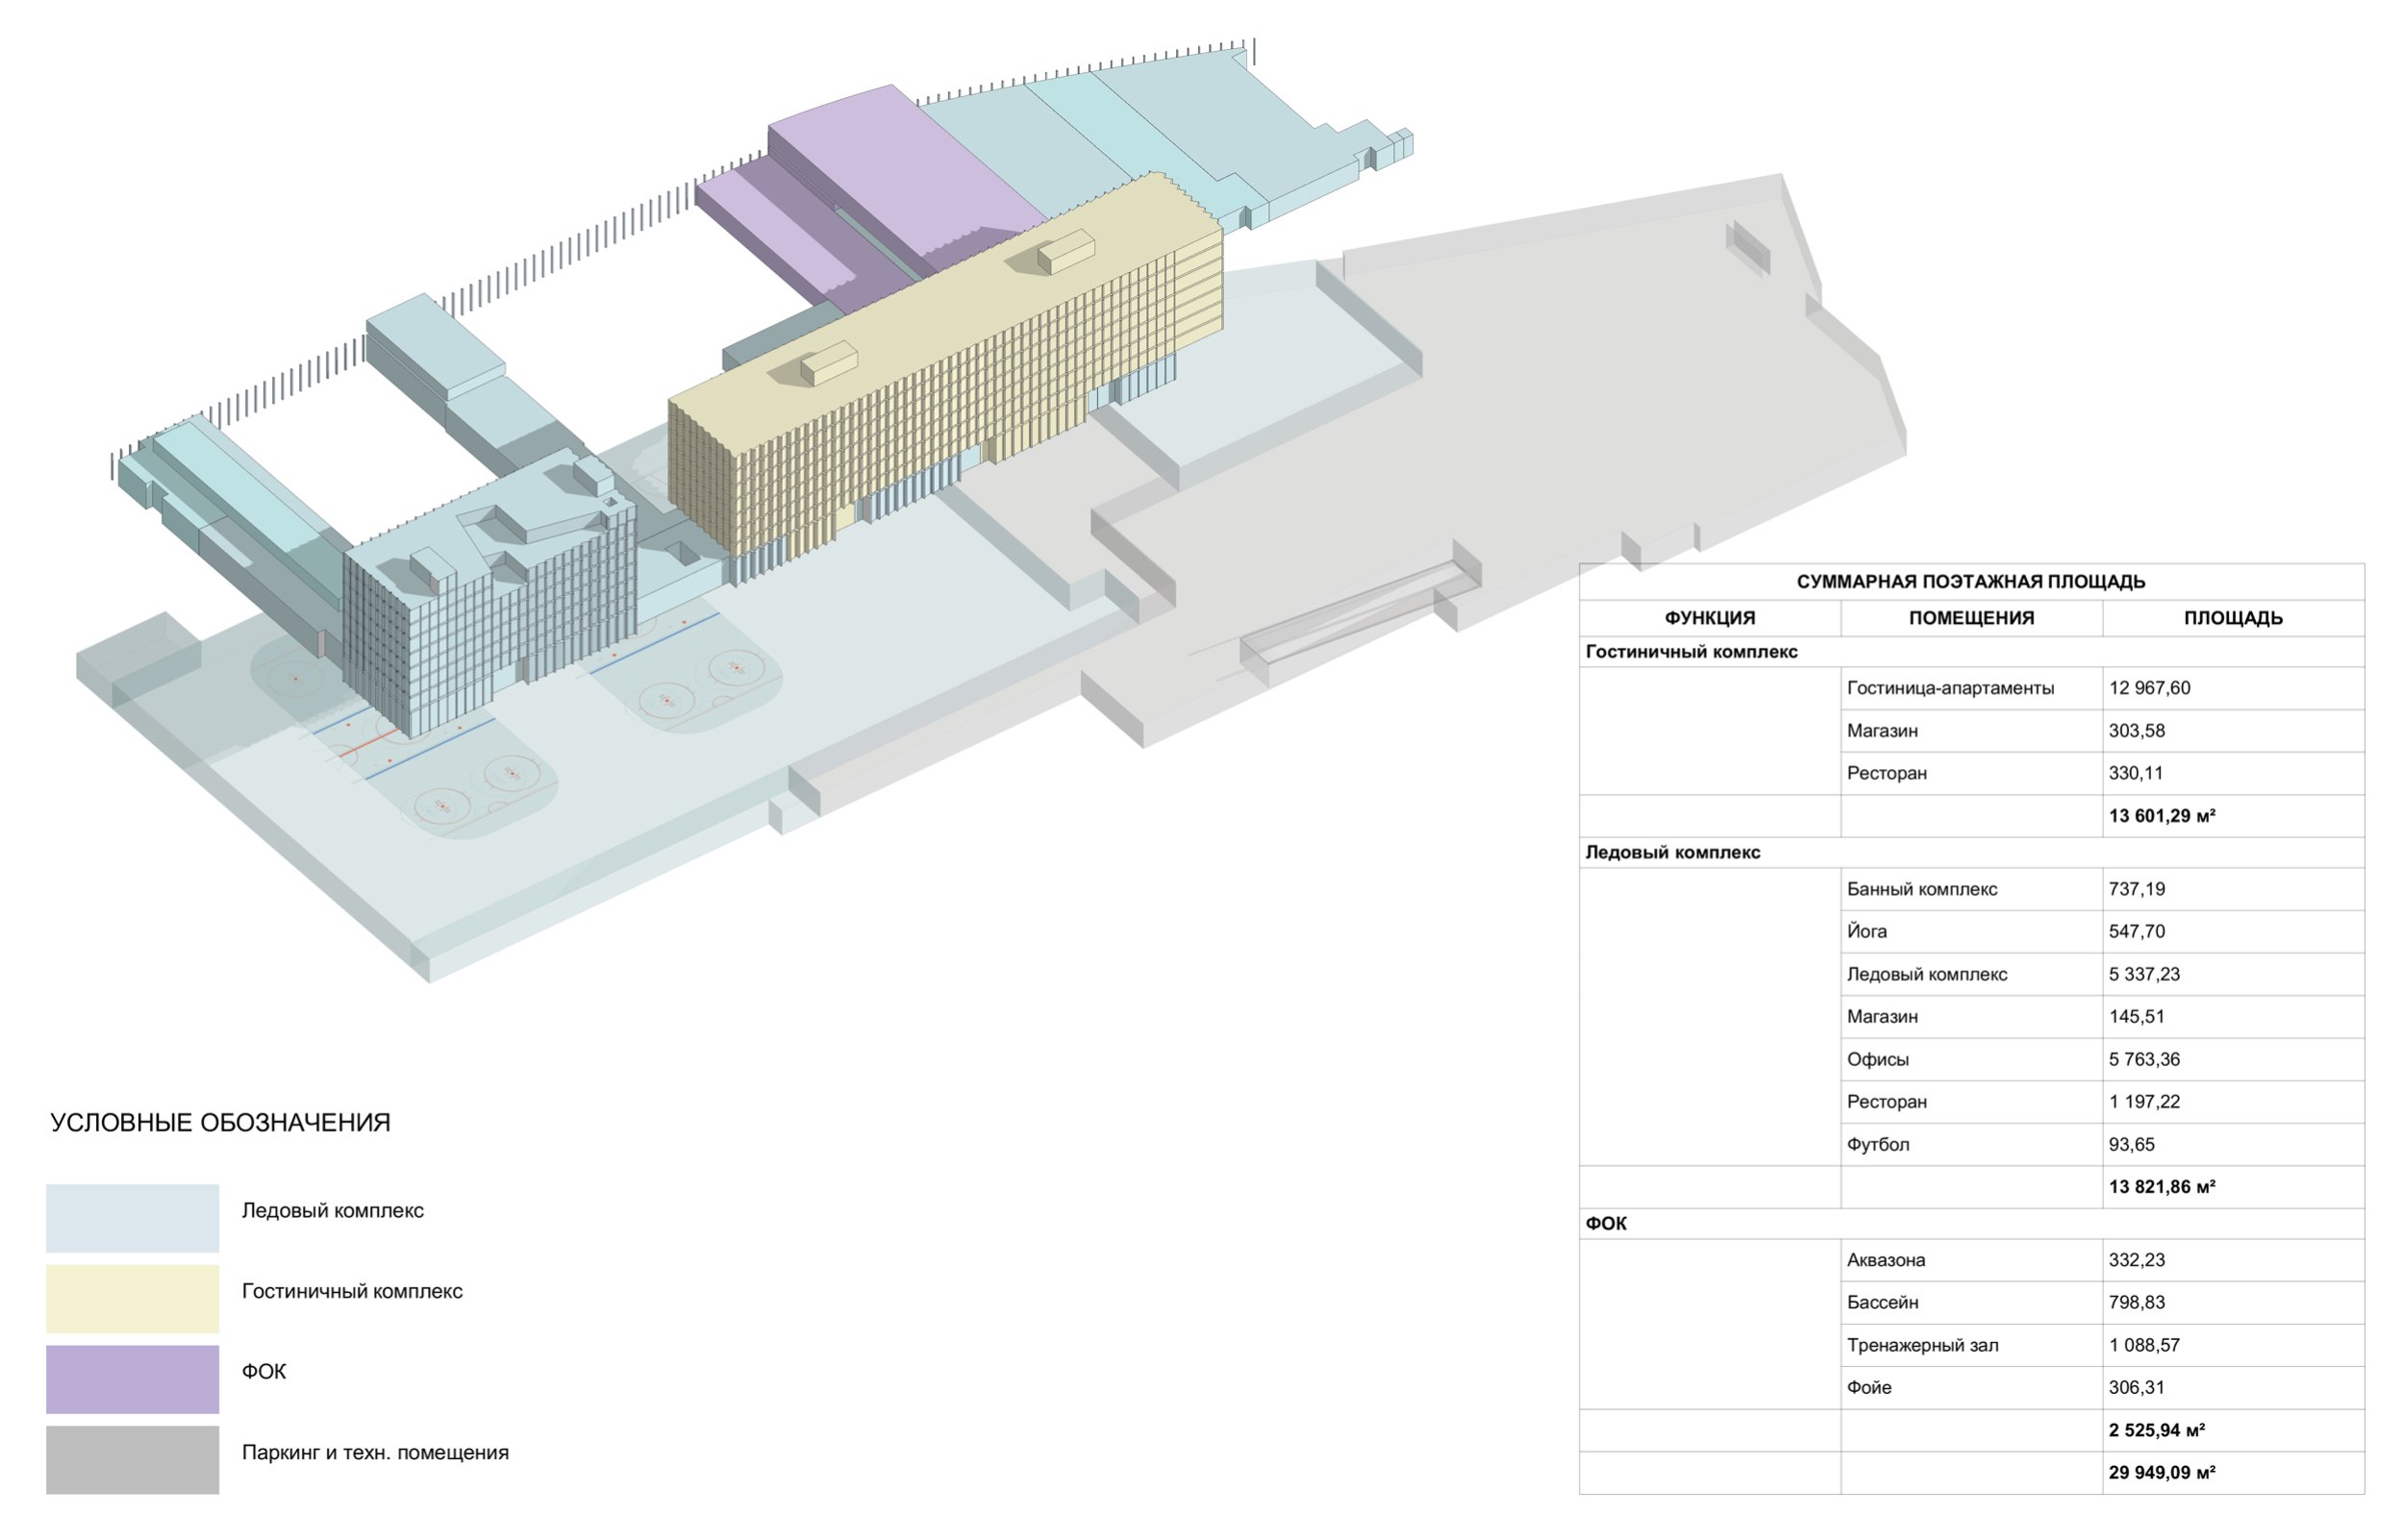Select the ФУНКЦИЯ column header
Screen dimensions: 2404x1540
(1709, 618)
